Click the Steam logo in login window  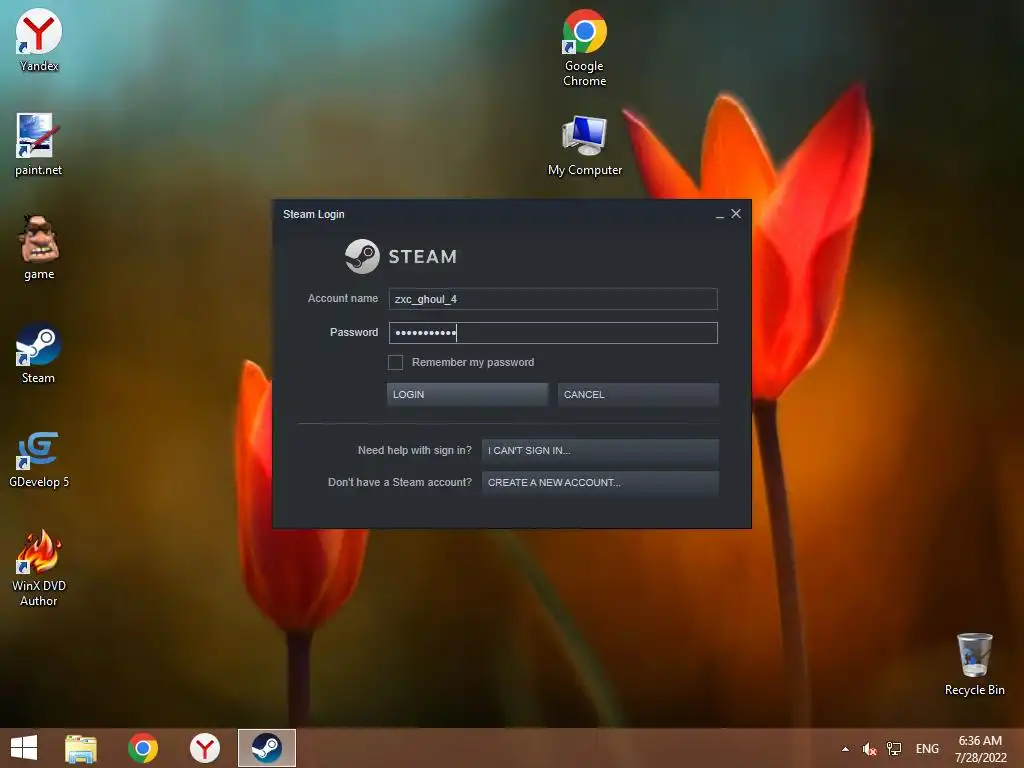(x=401, y=256)
